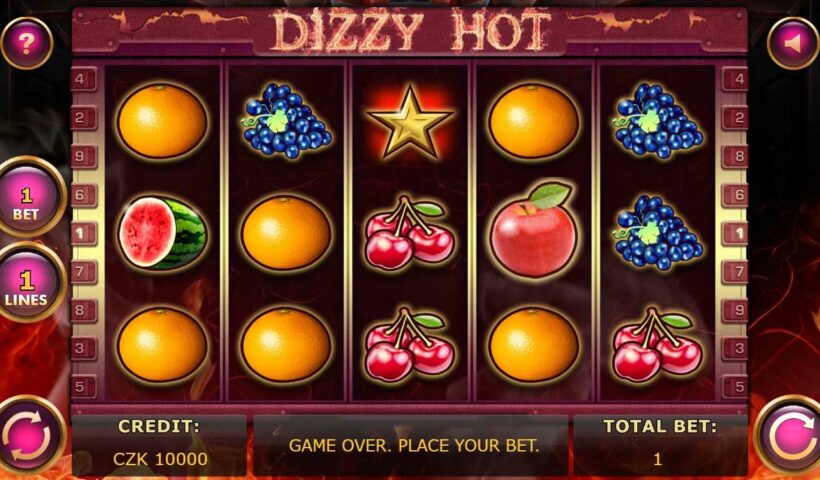
Task: Start autoplay with the double-arrow button
Action: pos(30,436)
